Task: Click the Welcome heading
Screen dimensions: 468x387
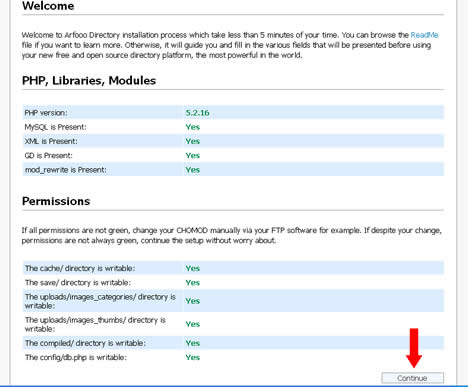Action: 48,6
